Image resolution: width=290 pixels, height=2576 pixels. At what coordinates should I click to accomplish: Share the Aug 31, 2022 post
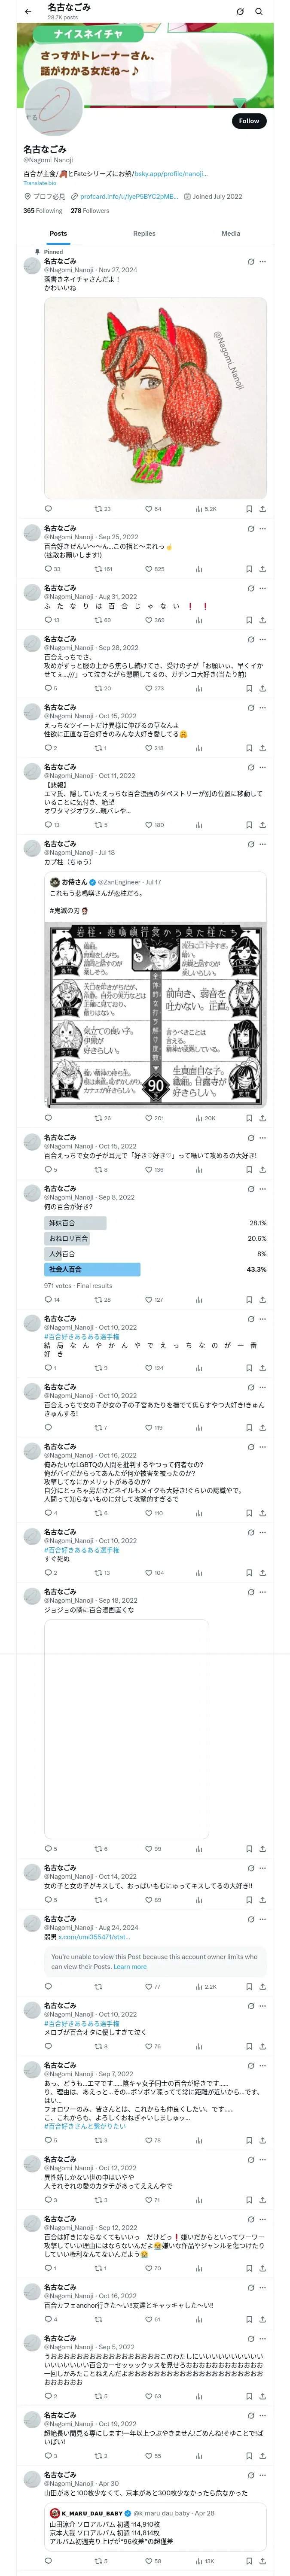tap(262, 620)
